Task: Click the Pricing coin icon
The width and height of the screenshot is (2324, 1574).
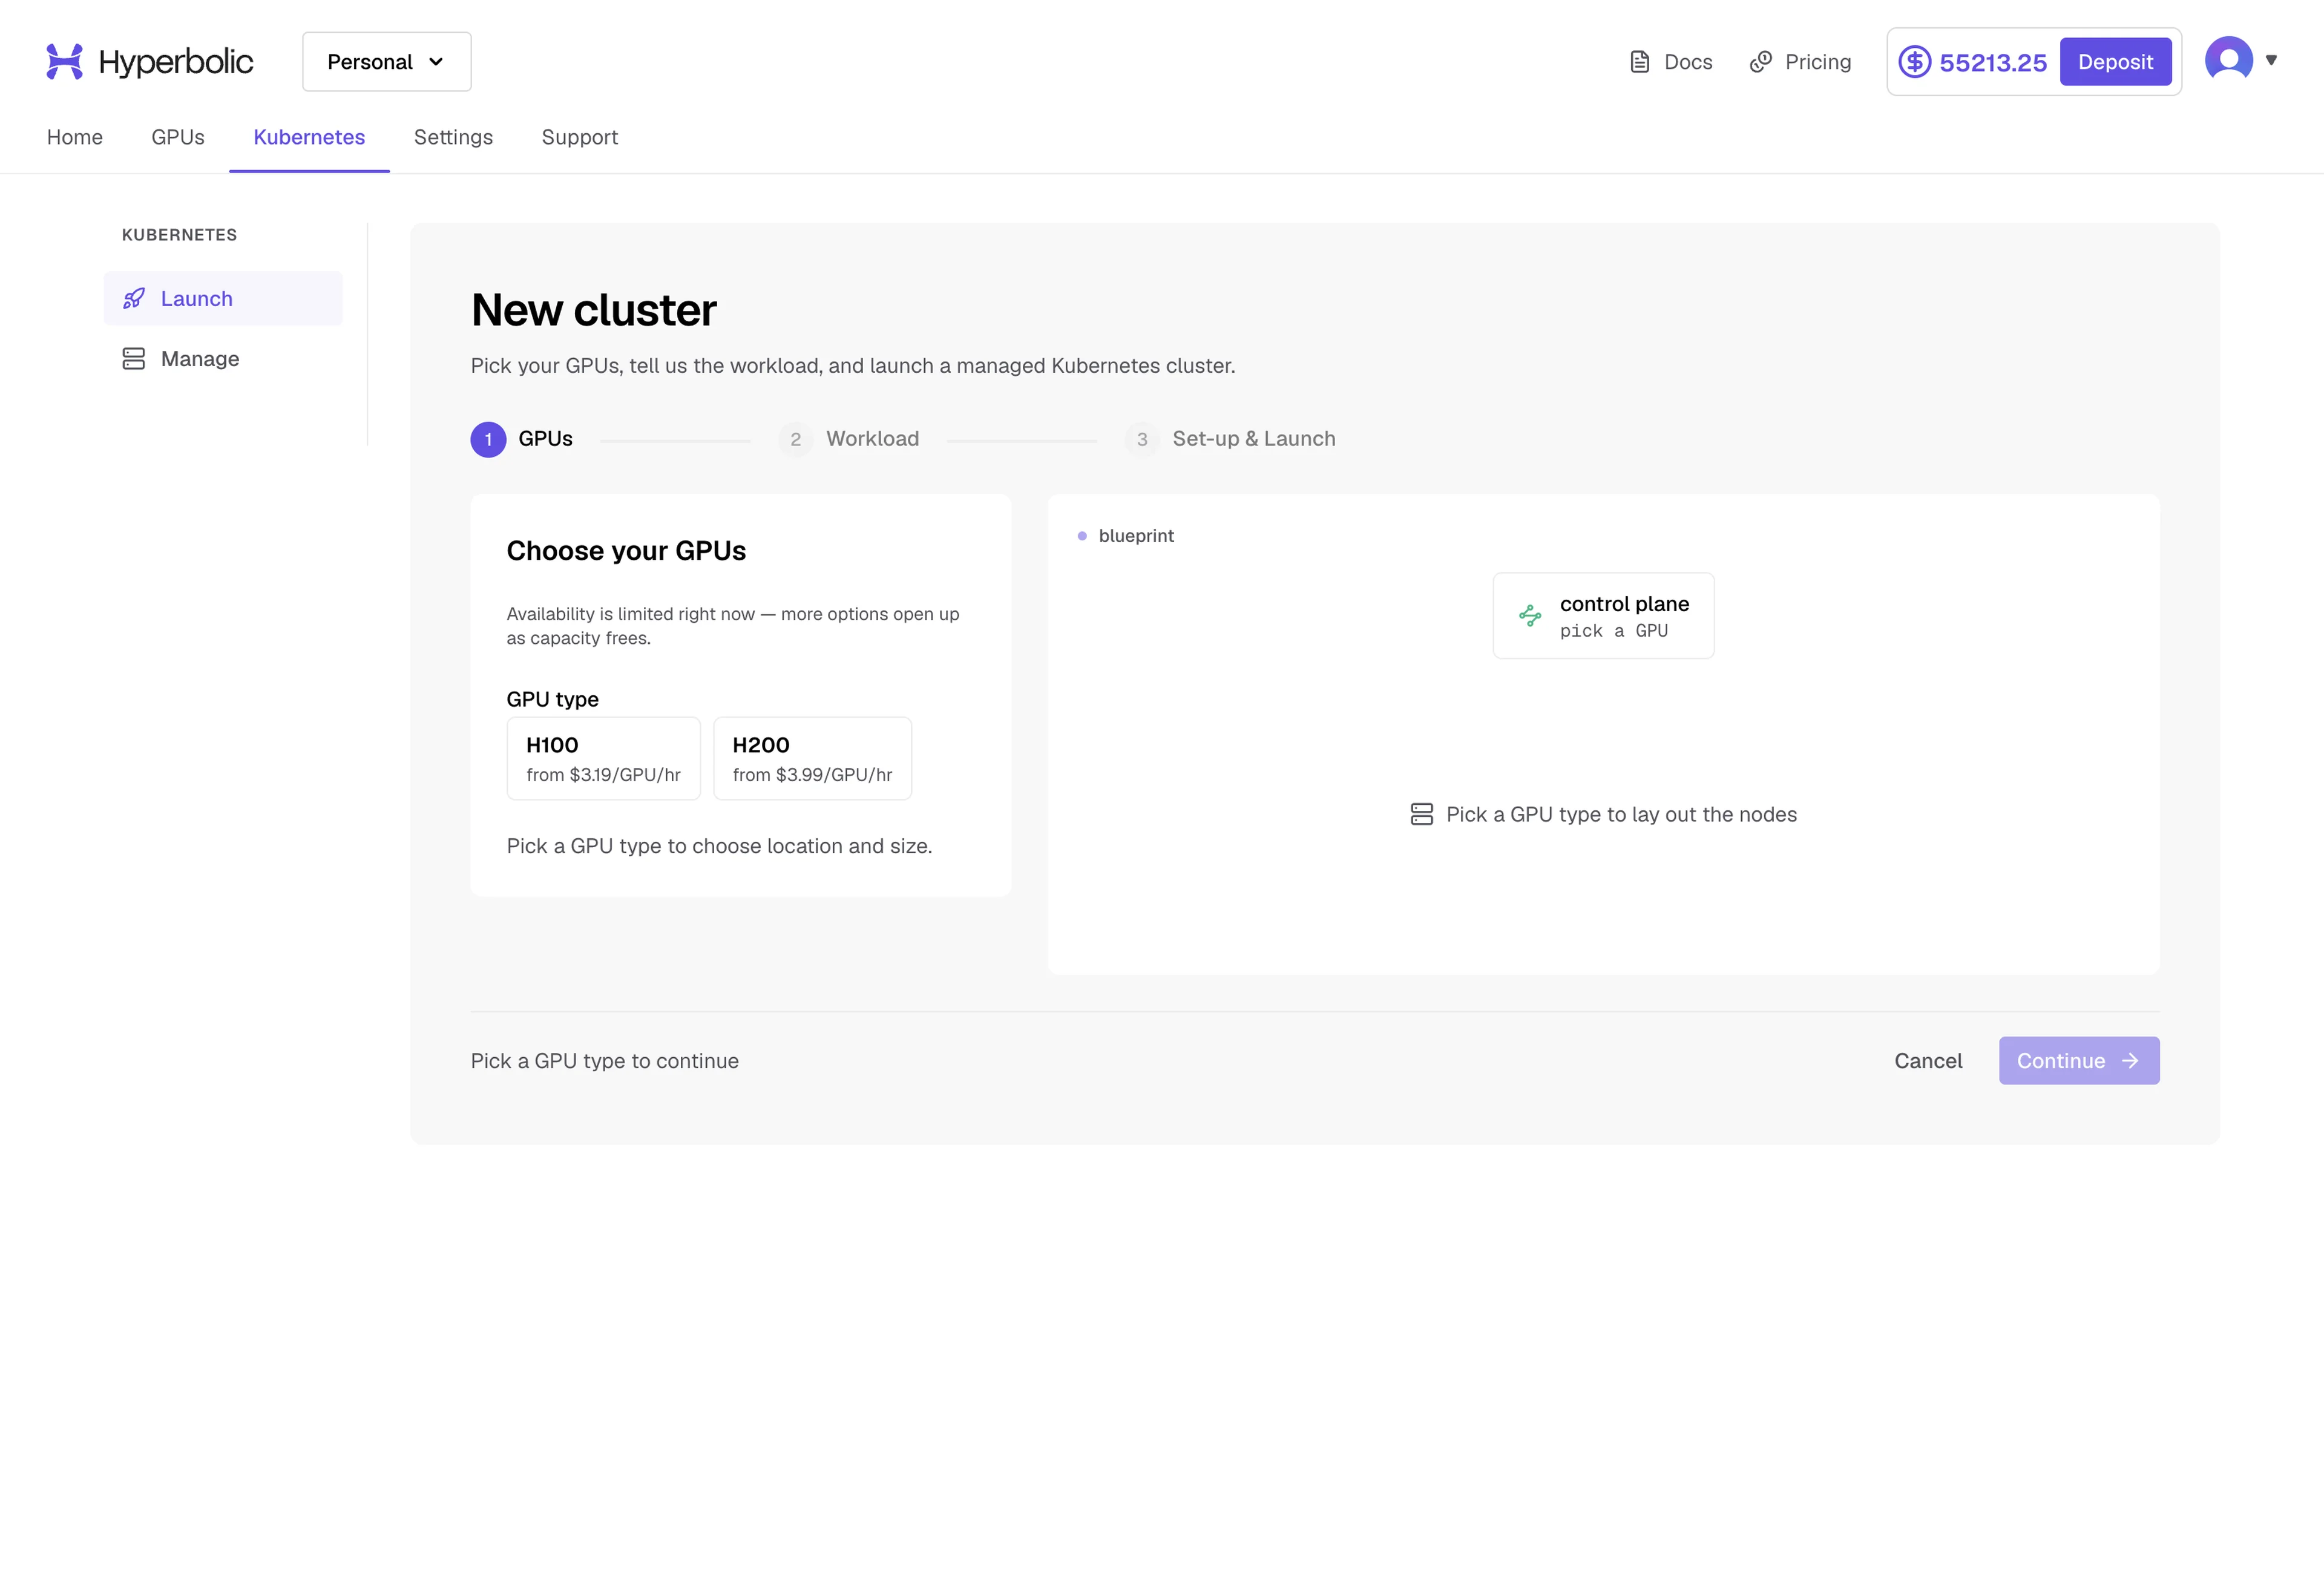Action: pos(1761,62)
